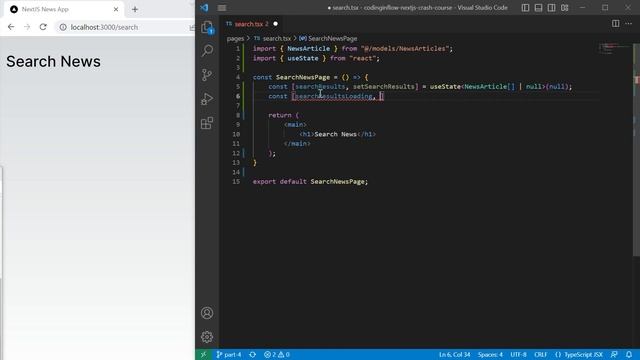Click the h1 Search News code line
The image size is (640, 360).
coord(338,134)
